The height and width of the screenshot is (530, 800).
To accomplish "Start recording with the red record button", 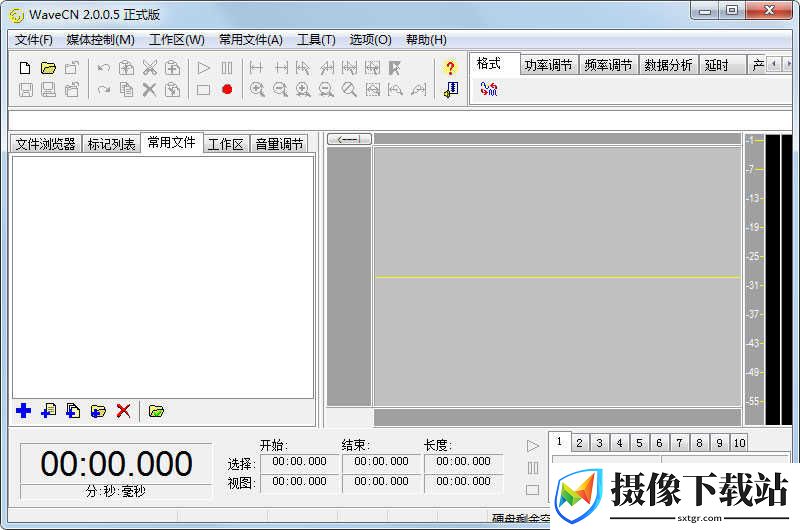I will 227,90.
